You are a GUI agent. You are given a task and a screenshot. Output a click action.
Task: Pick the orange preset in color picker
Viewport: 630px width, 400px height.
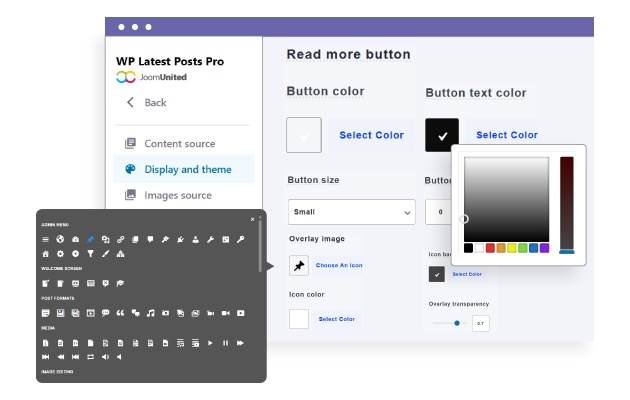(x=501, y=248)
